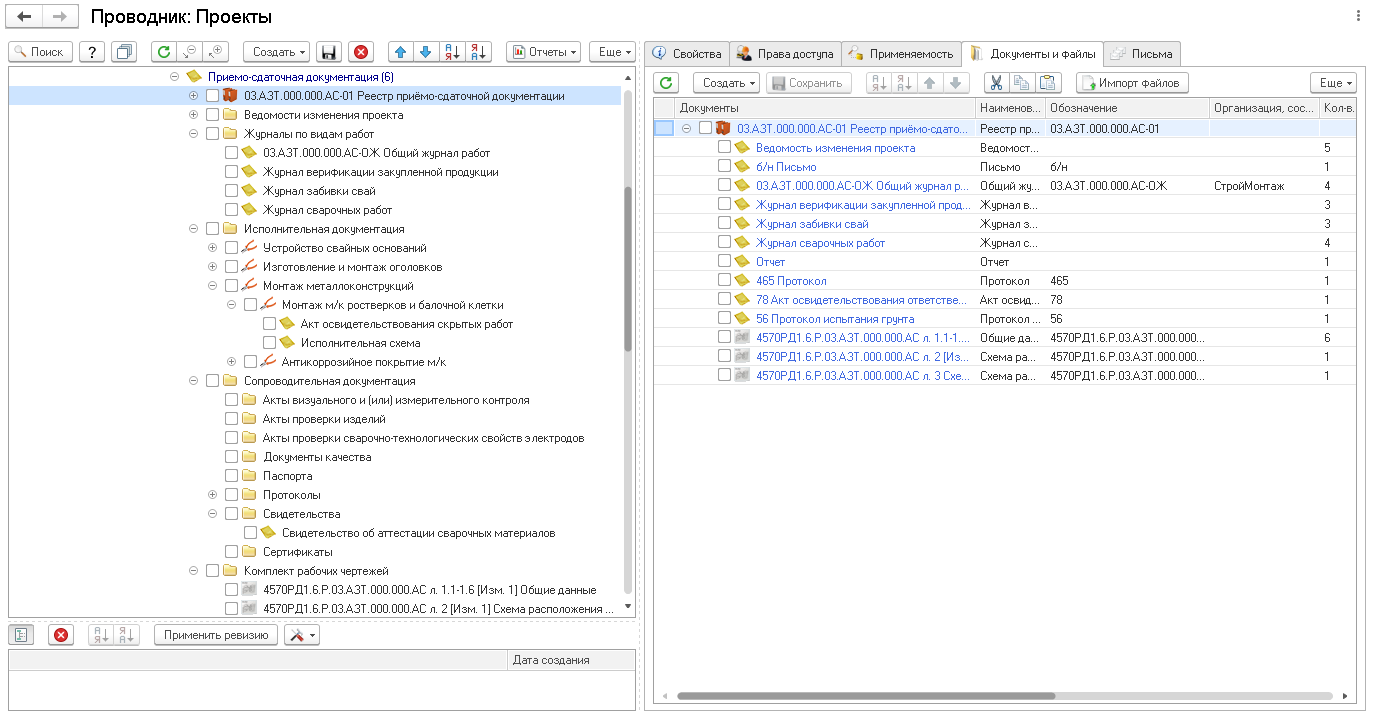Collapse the Монтаж металлоконструкций tree node

[212, 286]
